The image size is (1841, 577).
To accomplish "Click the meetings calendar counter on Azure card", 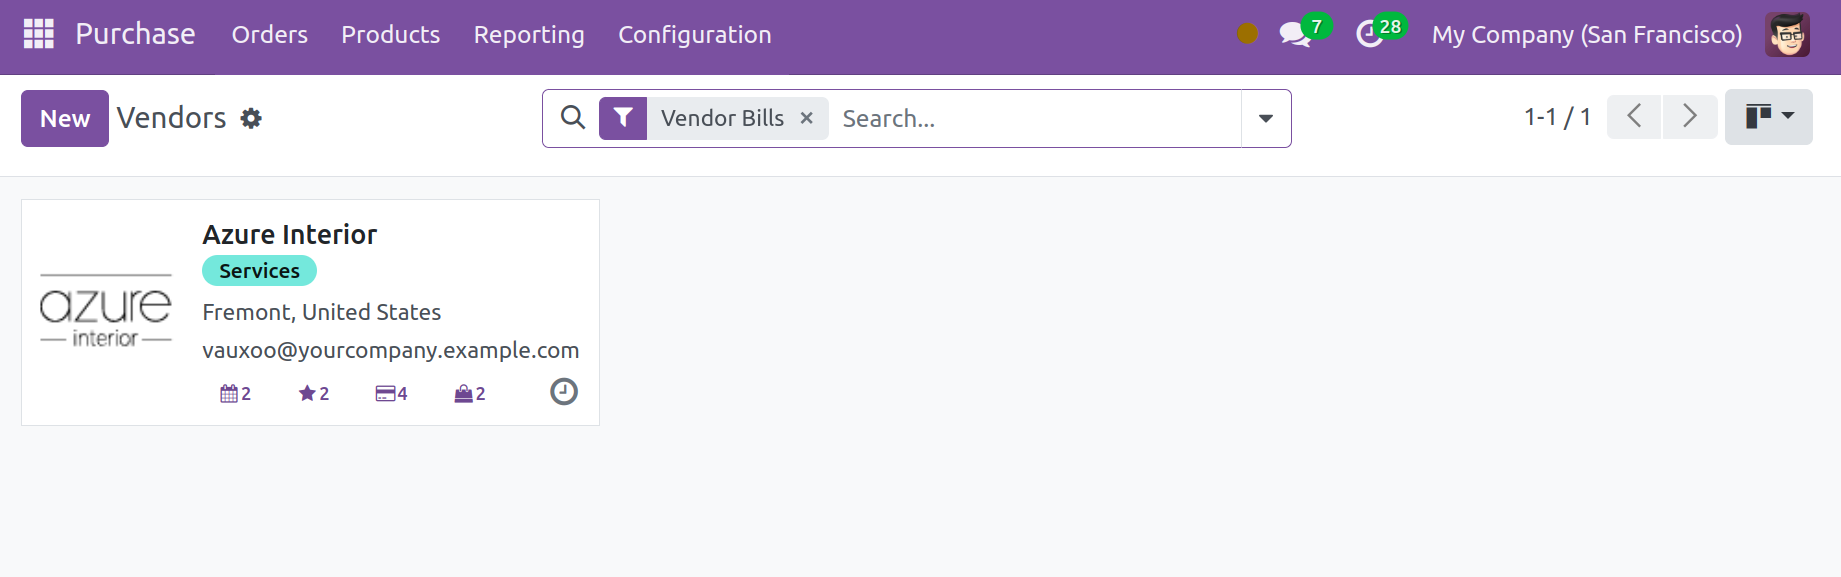I will [x=236, y=393].
